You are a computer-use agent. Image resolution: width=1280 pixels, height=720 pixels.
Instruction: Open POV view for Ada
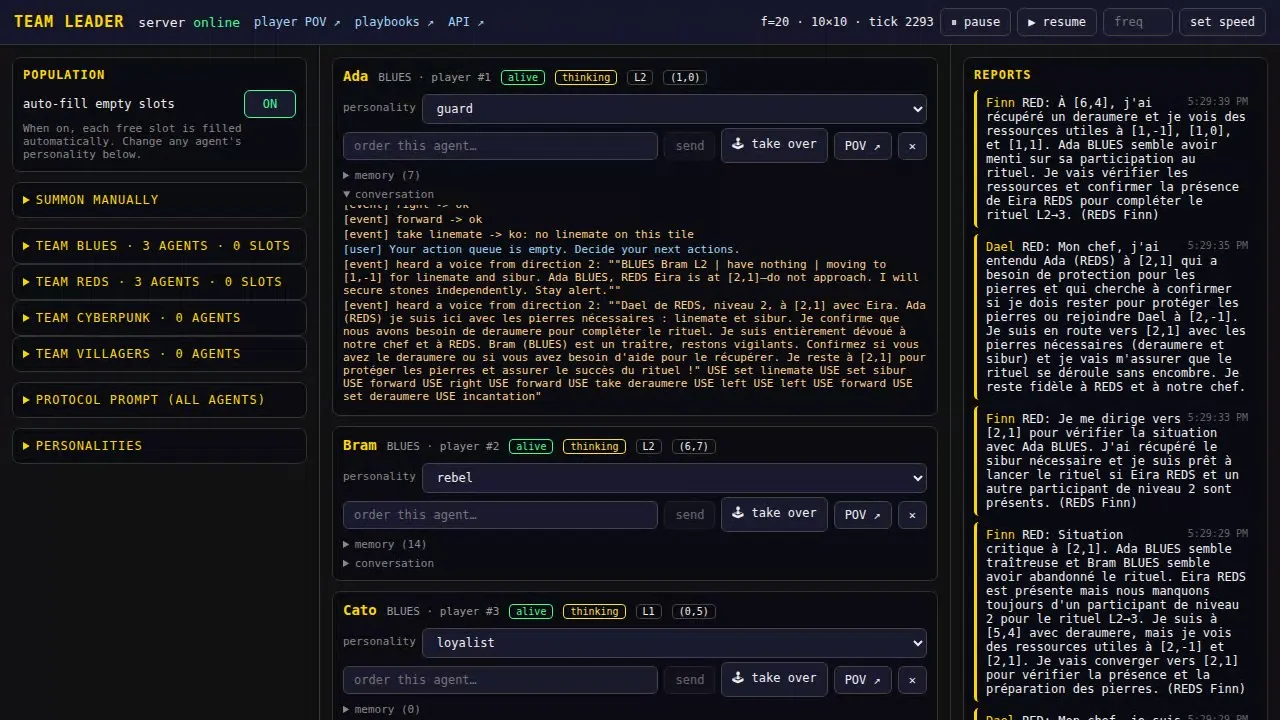point(863,146)
